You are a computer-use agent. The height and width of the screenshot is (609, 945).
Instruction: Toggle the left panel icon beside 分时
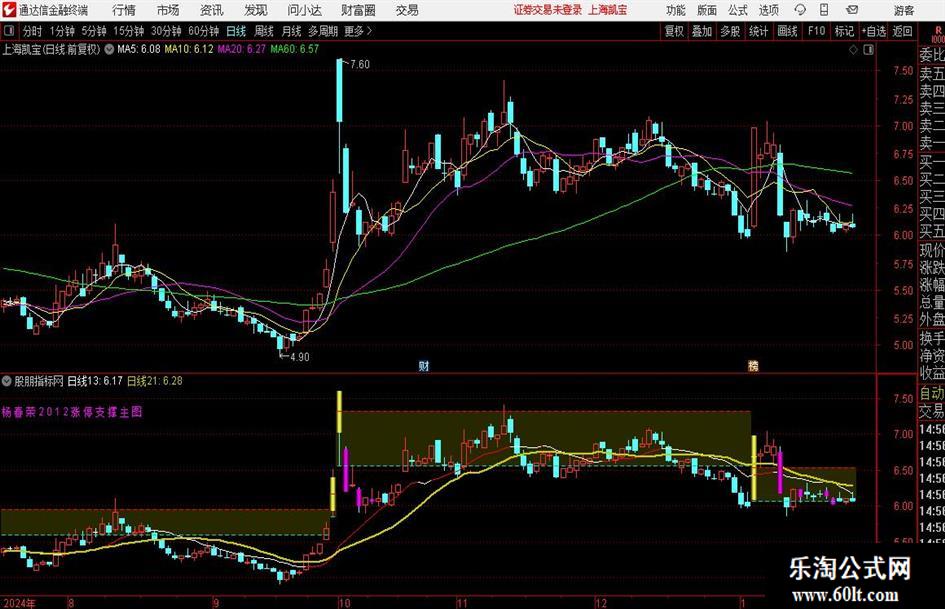pos(8,31)
